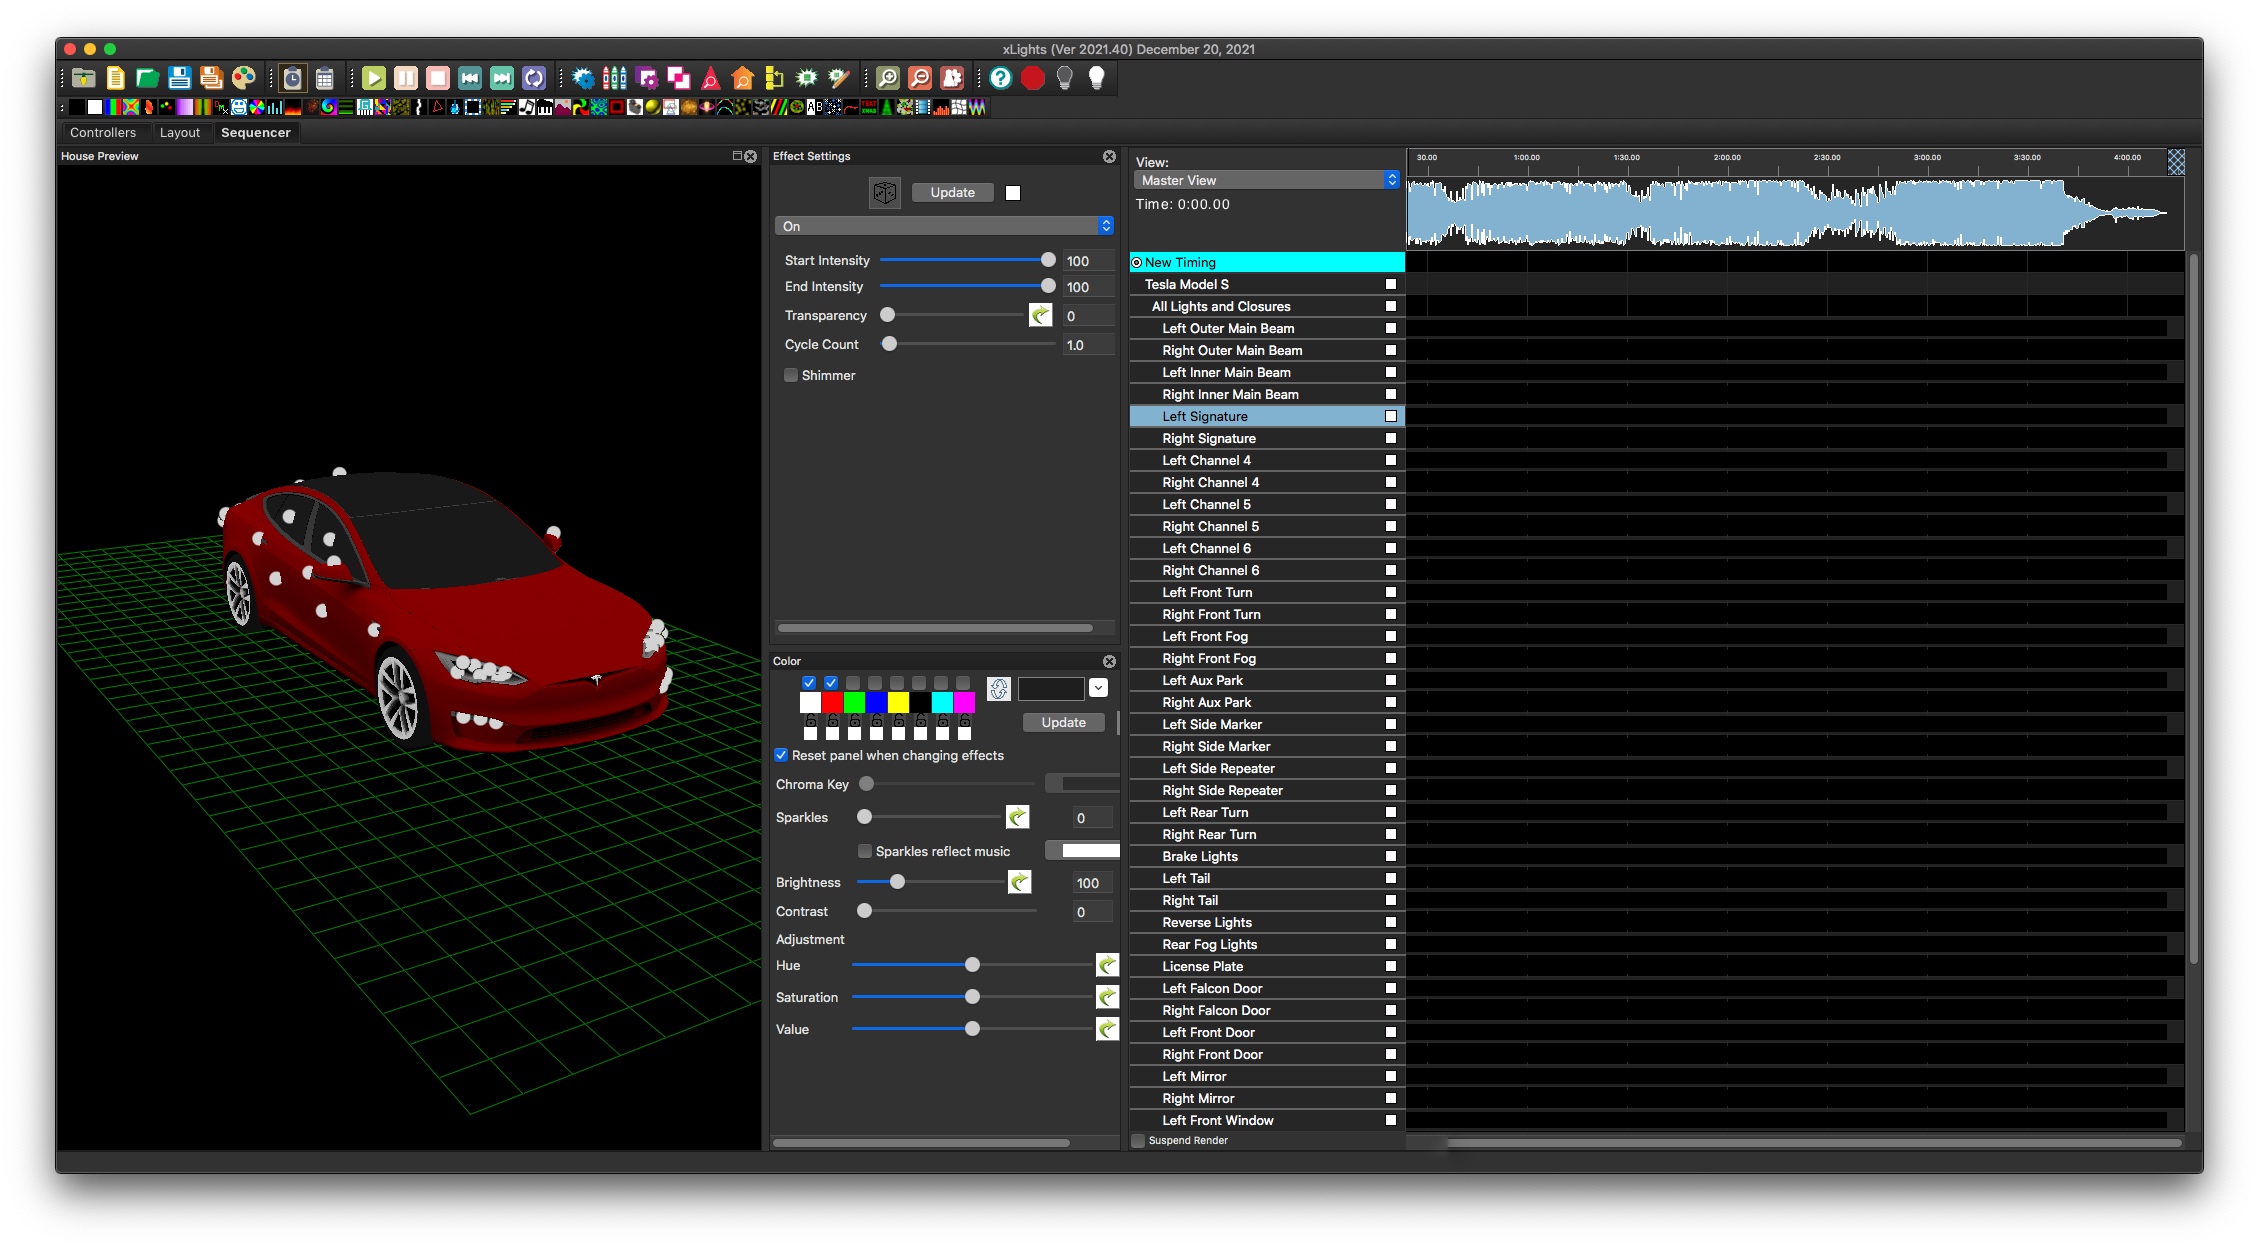This screenshot has height=1247, width=2259.
Task: Click the Start Intensity slider handle
Action: point(1048,260)
